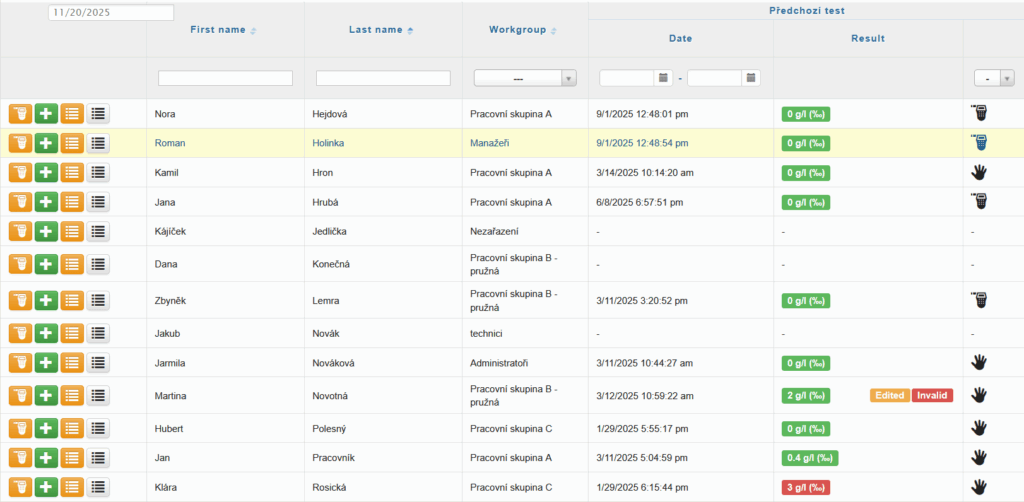Open the calendar picker for start date filter

click(663, 78)
